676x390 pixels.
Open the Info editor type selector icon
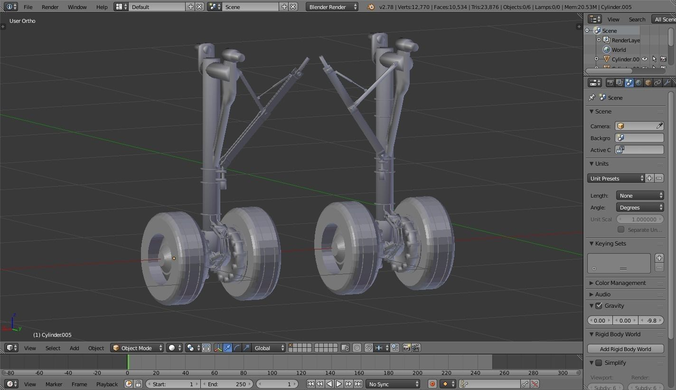coord(10,6)
